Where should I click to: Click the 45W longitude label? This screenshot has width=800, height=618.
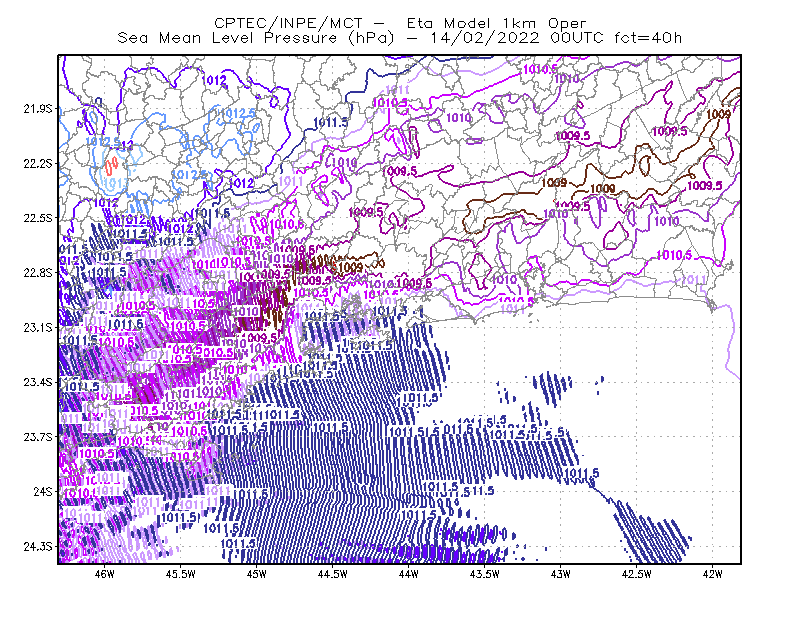click(257, 574)
